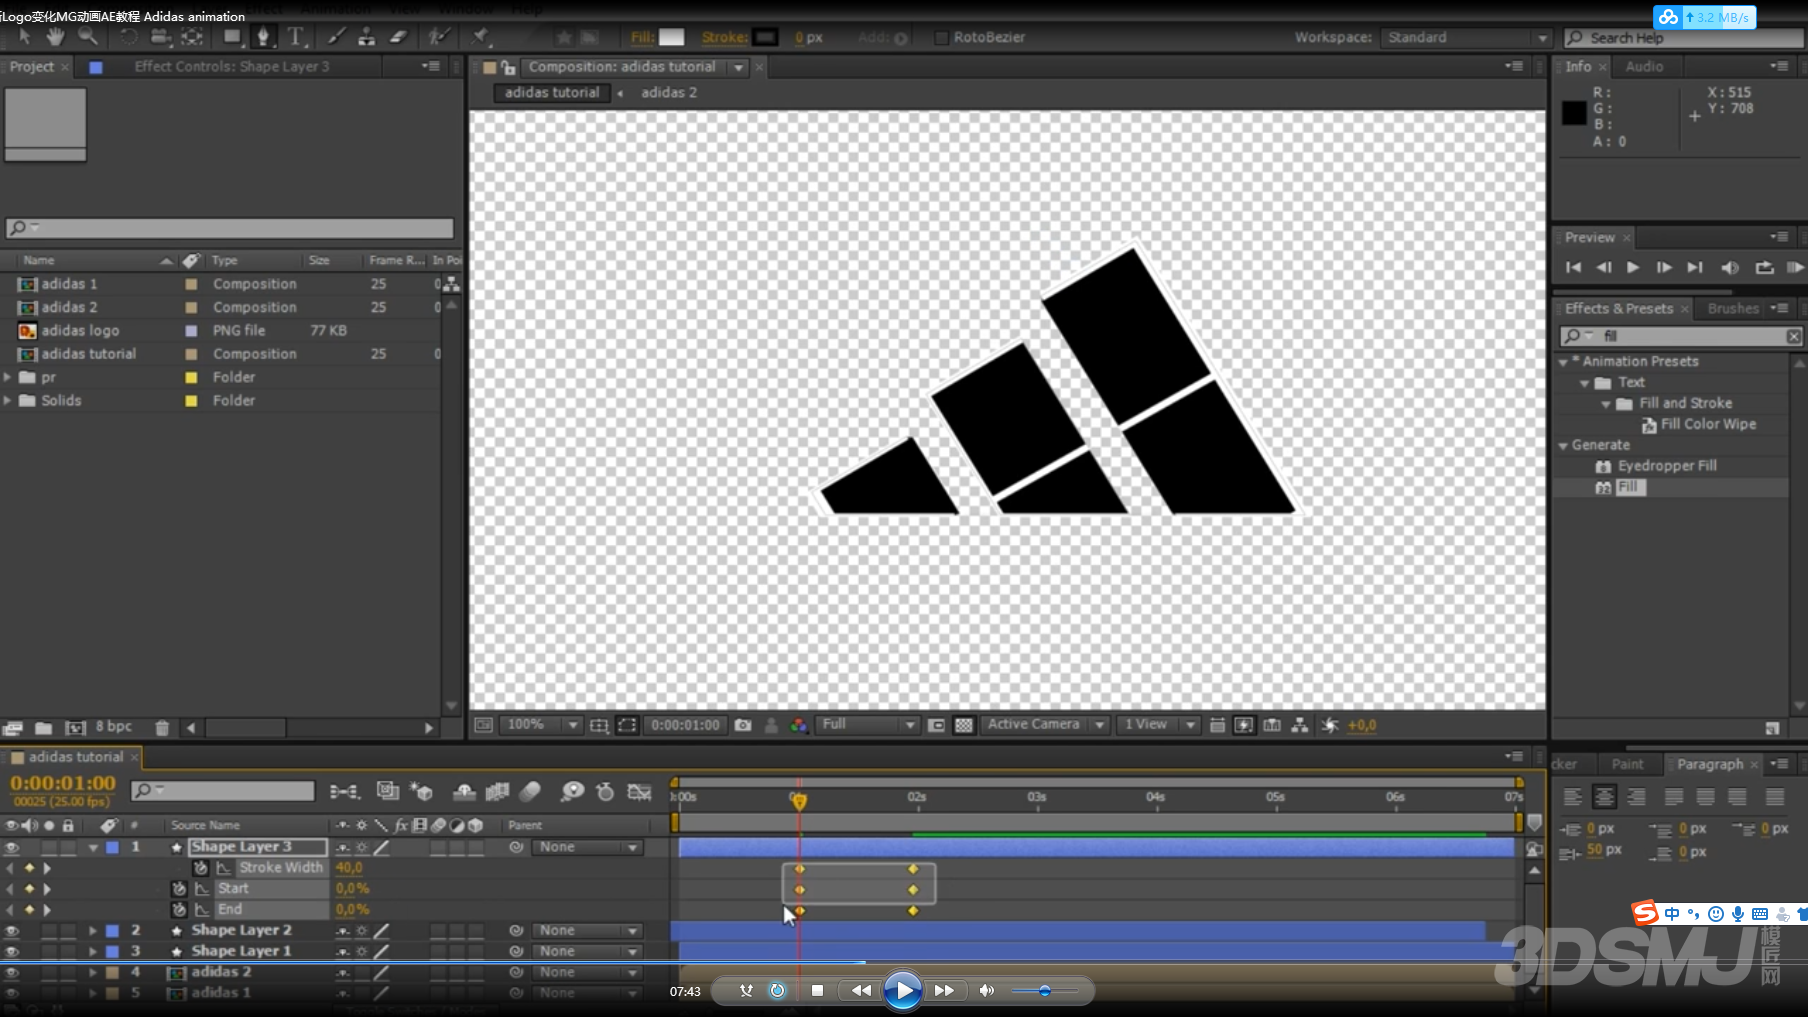Image resolution: width=1808 pixels, height=1017 pixels.
Task: Toggle Preview audio mute speaker
Action: pyautogui.click(x=1729, y=267)
